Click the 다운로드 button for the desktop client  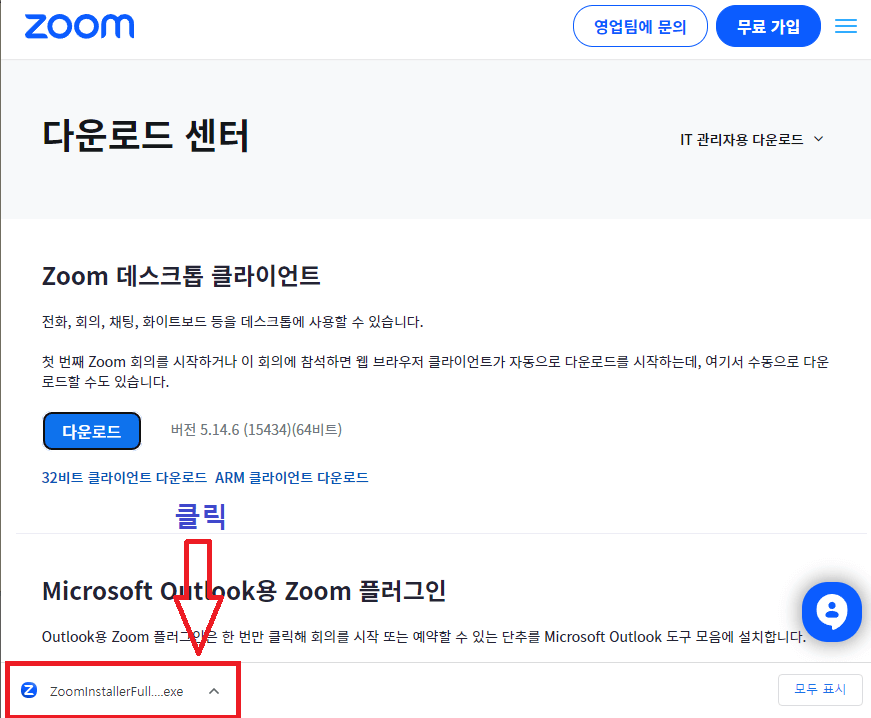click(91, 430)
